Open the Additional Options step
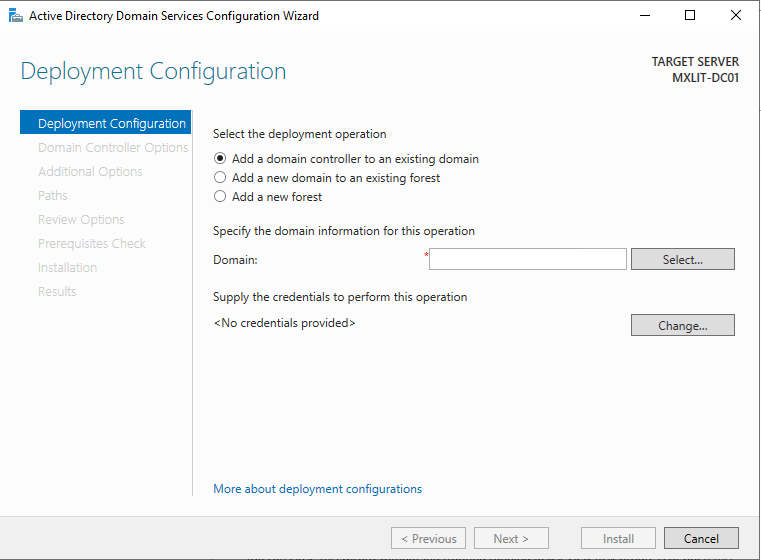761x560 pixels. click(x=90, y=172)
